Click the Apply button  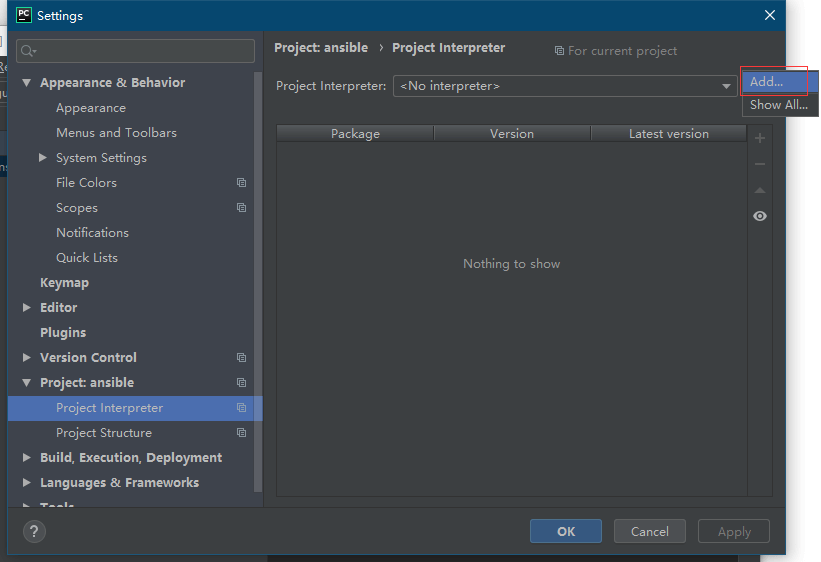tap(734, 531)
